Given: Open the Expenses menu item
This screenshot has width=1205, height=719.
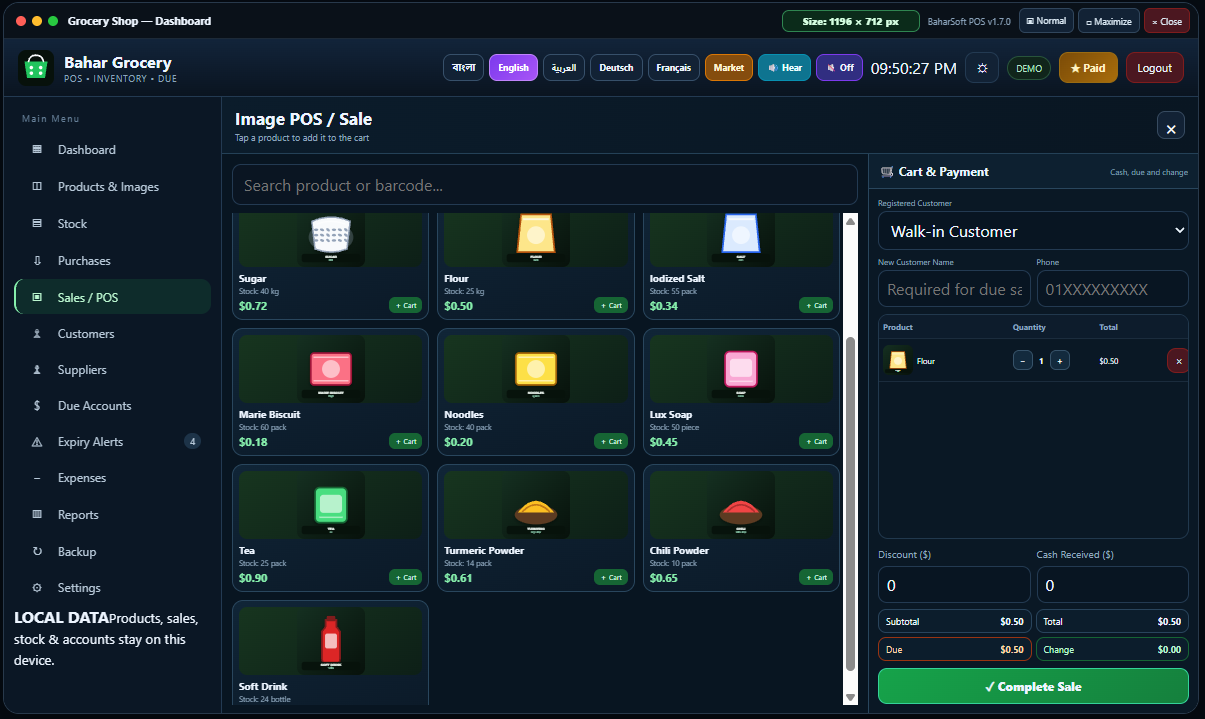Looking at the screenshot, I should tap(113, 478).
